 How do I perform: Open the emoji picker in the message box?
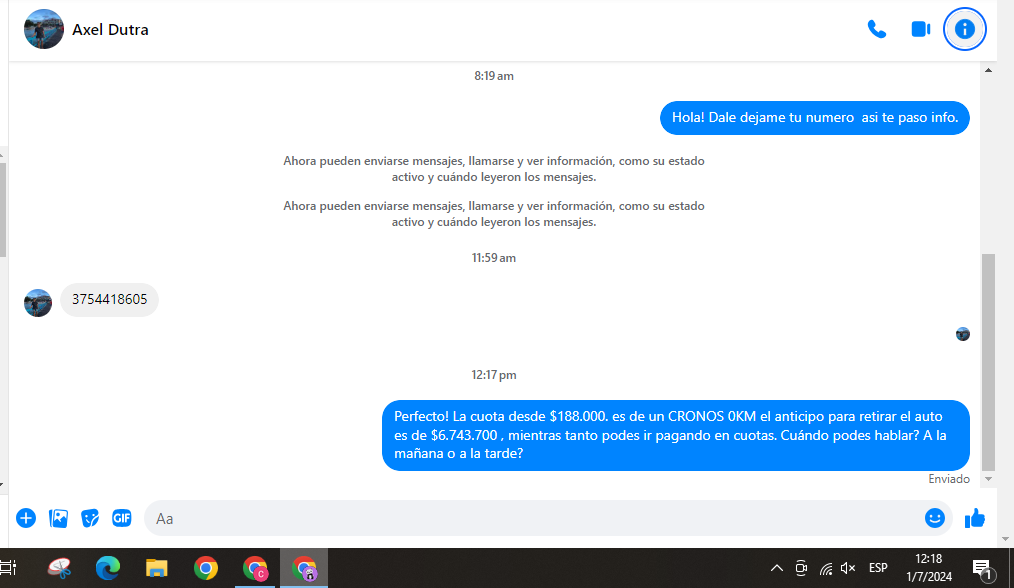(x=934, y=518)
